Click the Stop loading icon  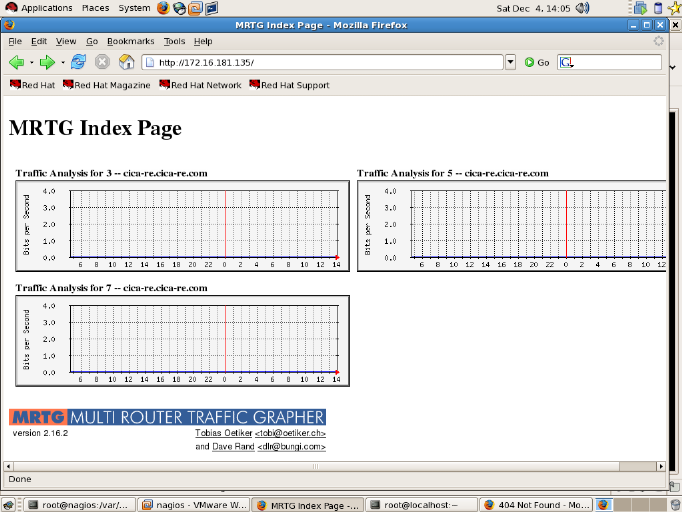(102, 62)
